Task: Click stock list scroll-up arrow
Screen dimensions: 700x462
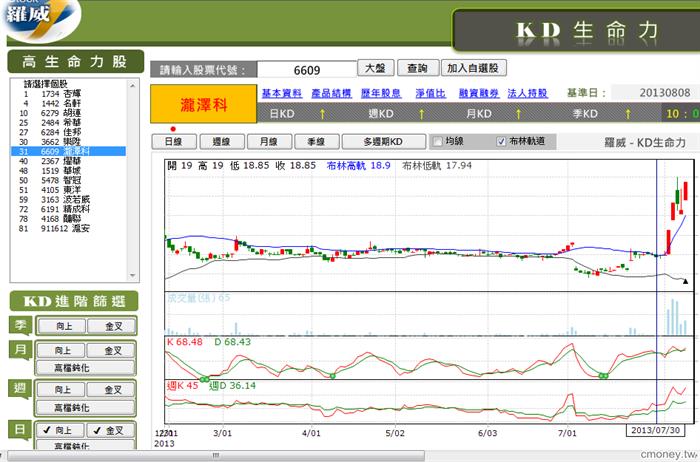Action: pos(133,85)
